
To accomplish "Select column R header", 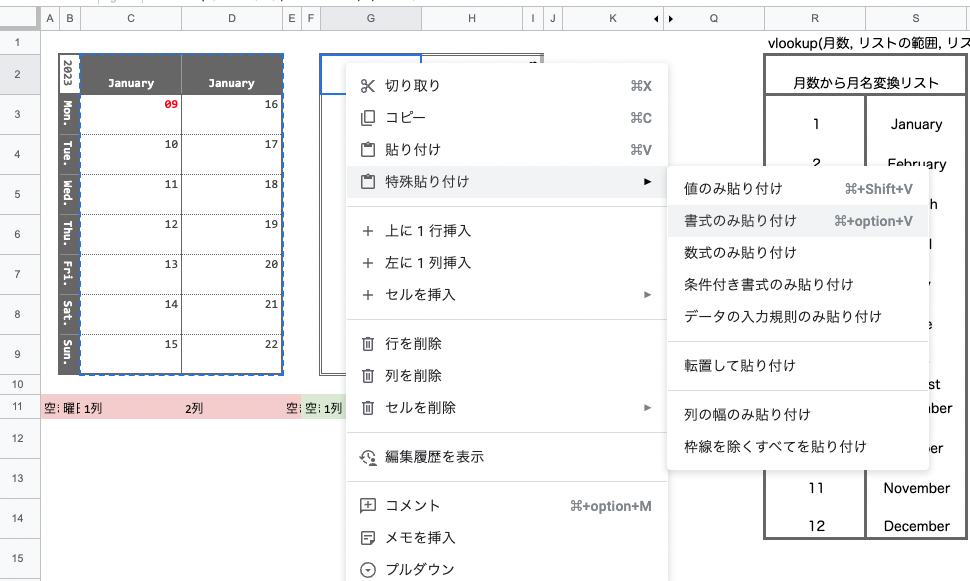I will click(x=815, y=19).
